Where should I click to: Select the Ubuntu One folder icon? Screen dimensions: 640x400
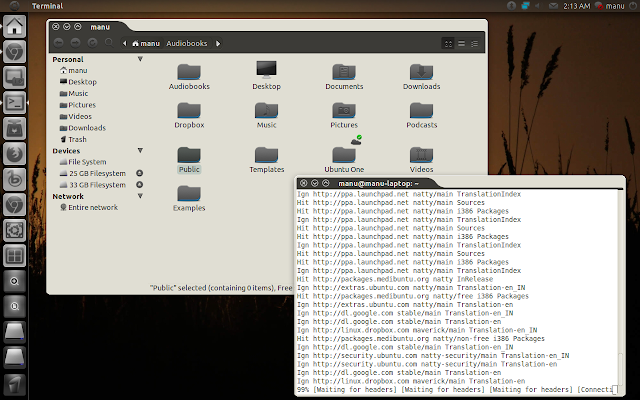(344, 155)
